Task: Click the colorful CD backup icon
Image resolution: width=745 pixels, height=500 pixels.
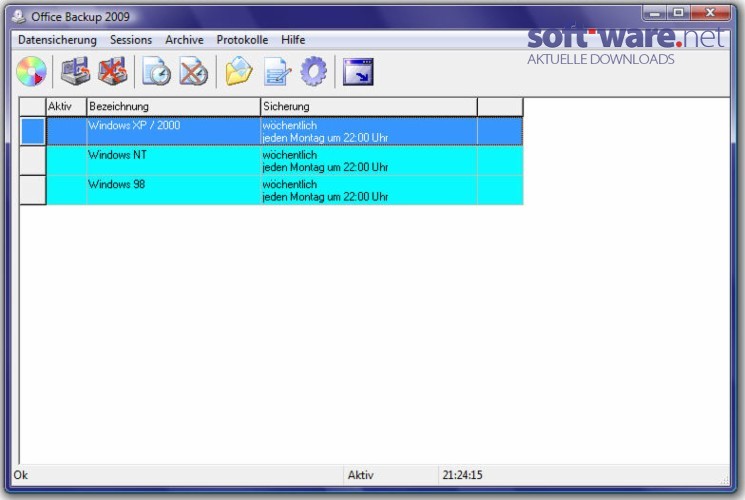Action: (x=31, y=72)
